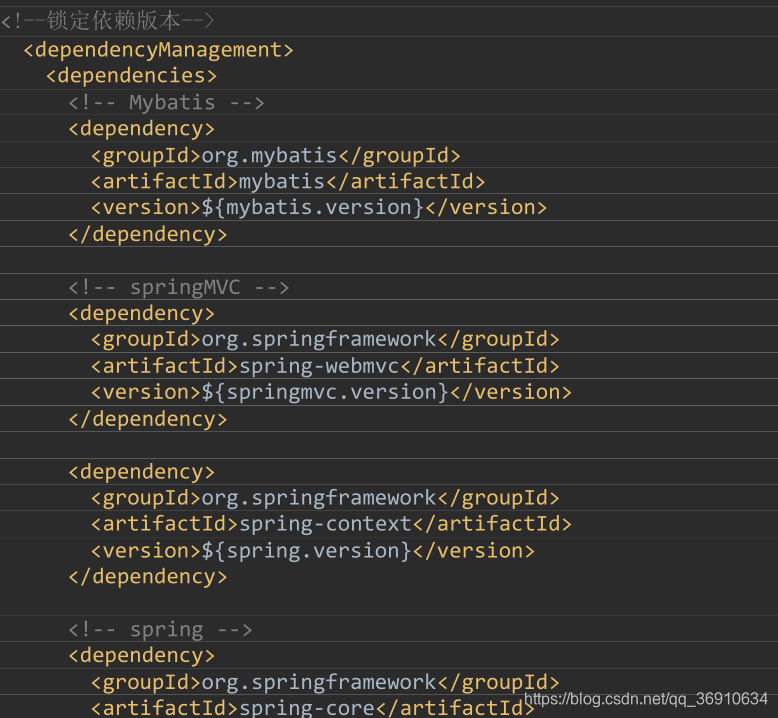Select the ${mybatis.version} version line
778x718 pixels.
tap(319, 207)
